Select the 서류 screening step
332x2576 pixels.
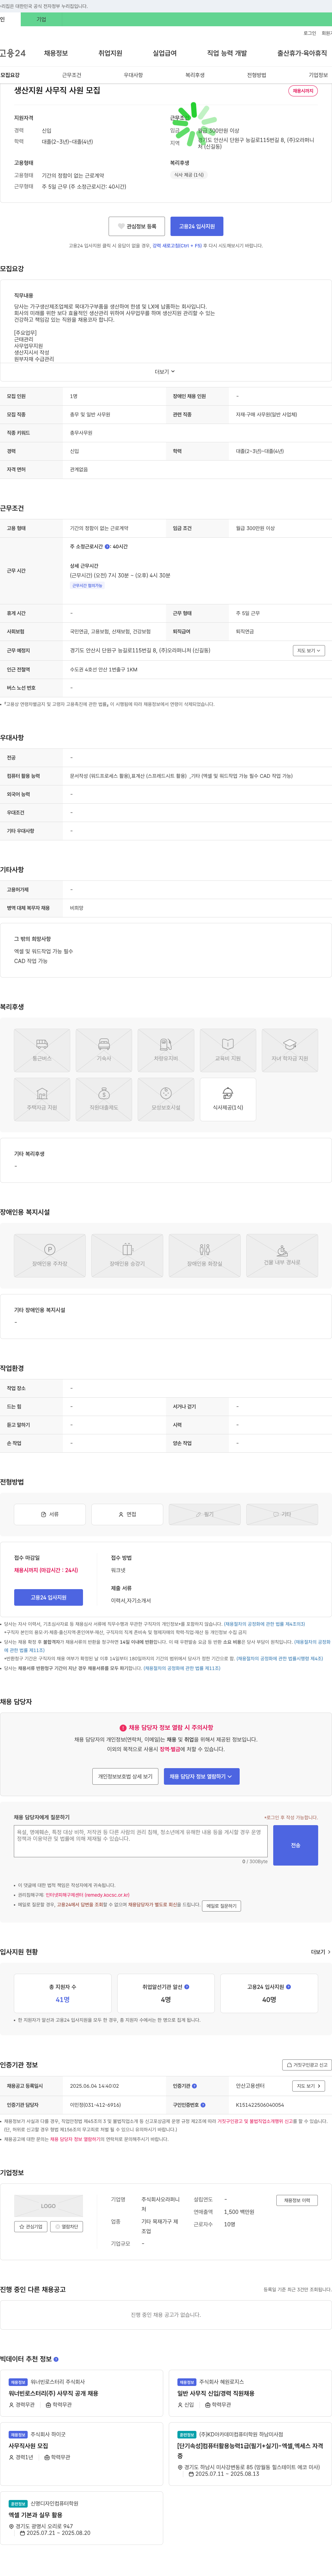tap(50, 1514)
